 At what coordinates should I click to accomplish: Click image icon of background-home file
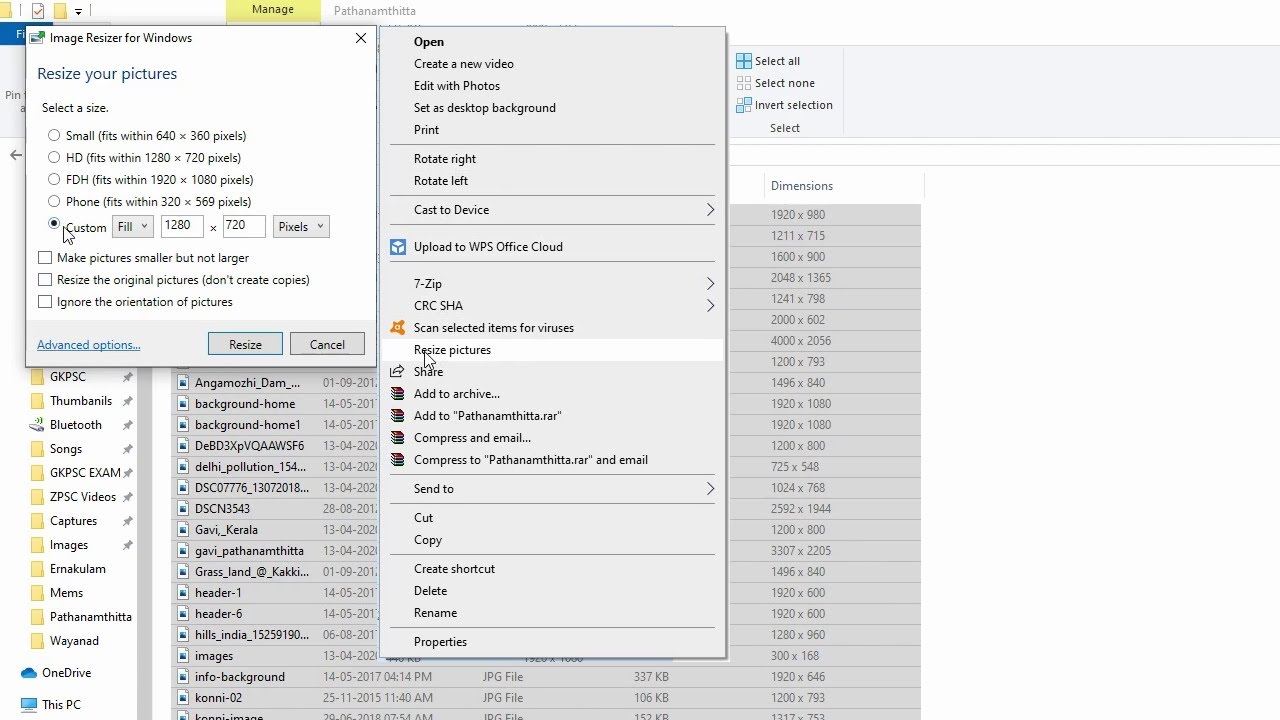point(184,404)
